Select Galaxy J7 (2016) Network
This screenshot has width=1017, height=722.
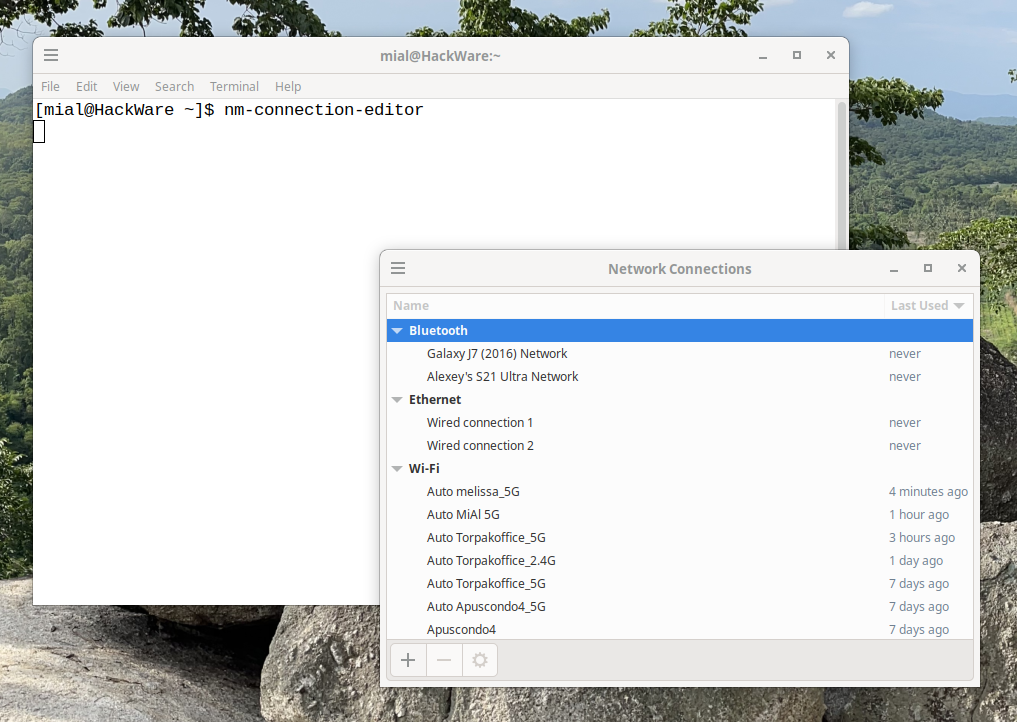(497, 354)
